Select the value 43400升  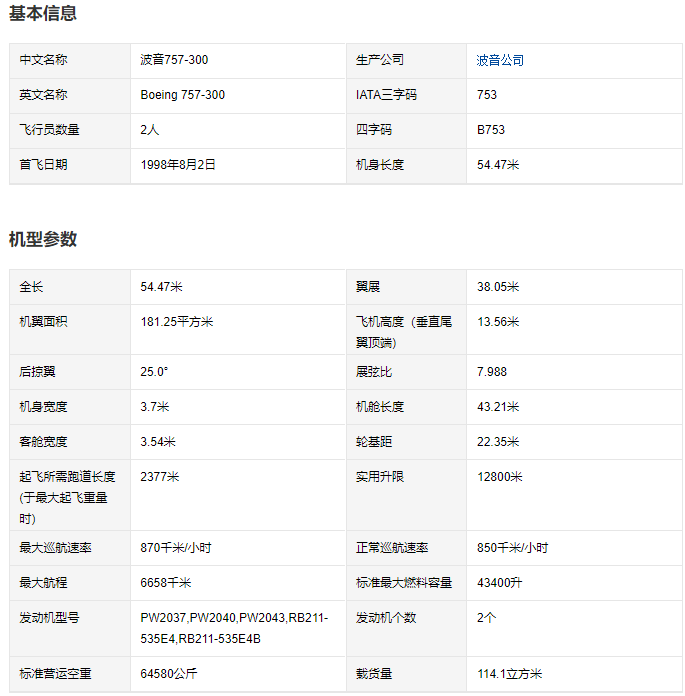pos(499,583)
